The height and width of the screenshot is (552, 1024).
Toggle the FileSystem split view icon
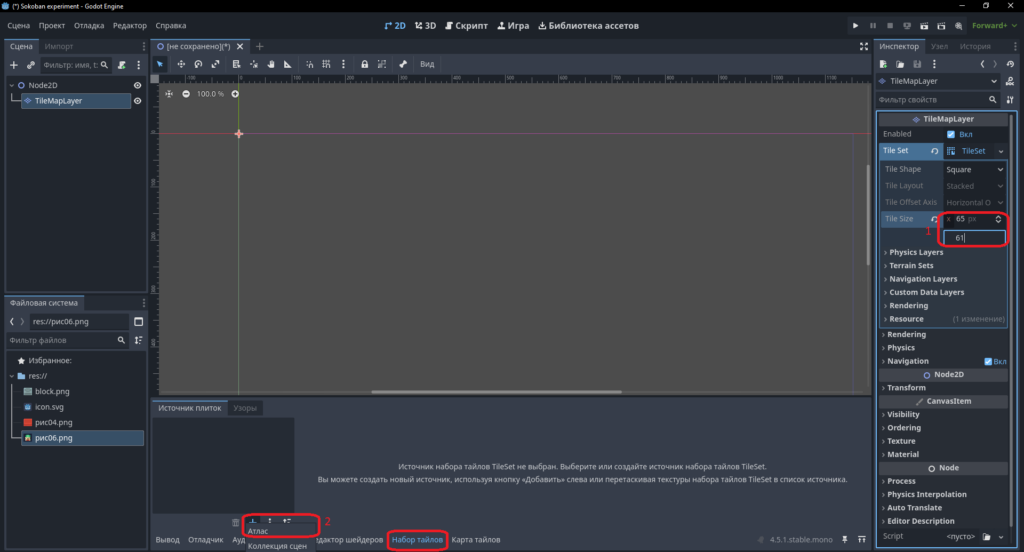click(138, 321)
